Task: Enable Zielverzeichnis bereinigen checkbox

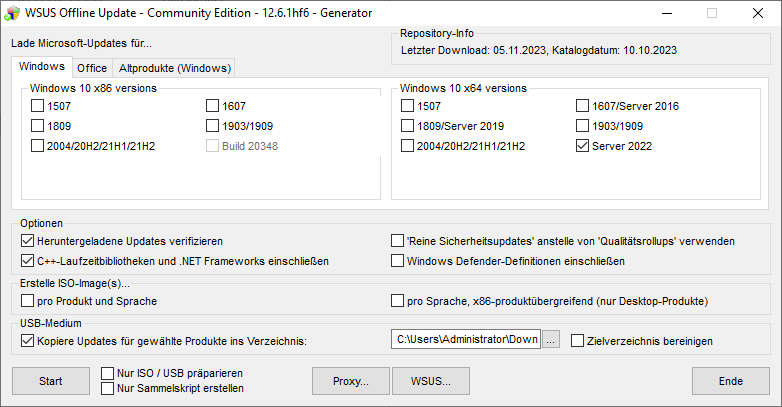Action: (577, 341)
